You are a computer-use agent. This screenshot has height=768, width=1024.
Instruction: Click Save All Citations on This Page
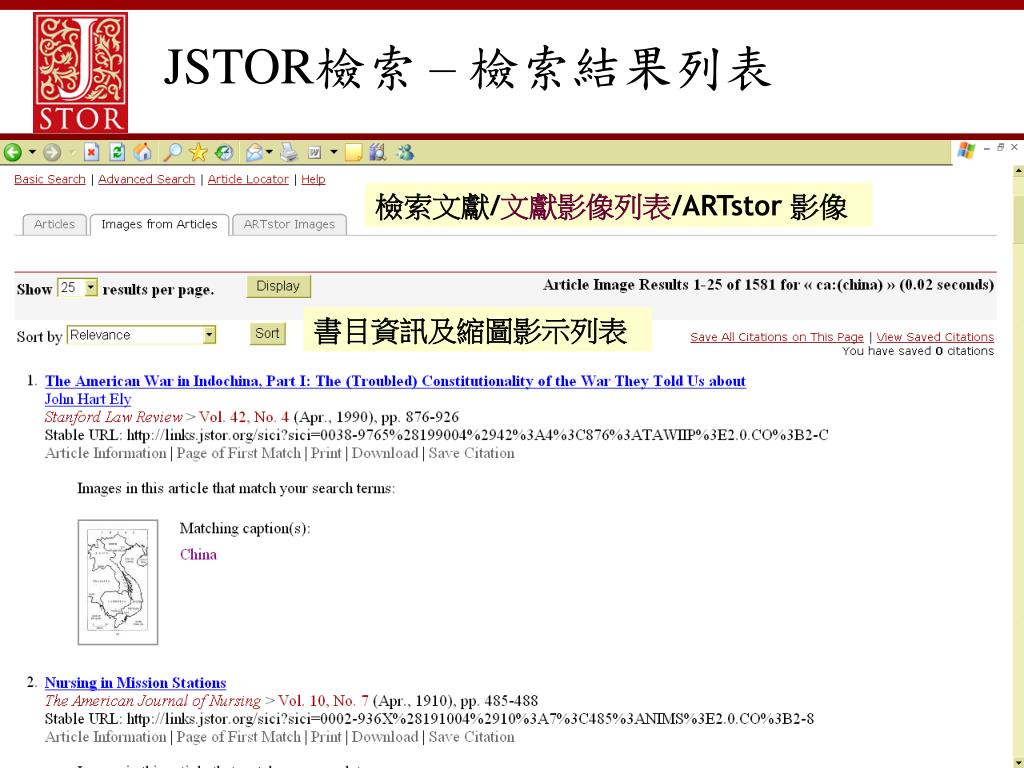(776, 337)
